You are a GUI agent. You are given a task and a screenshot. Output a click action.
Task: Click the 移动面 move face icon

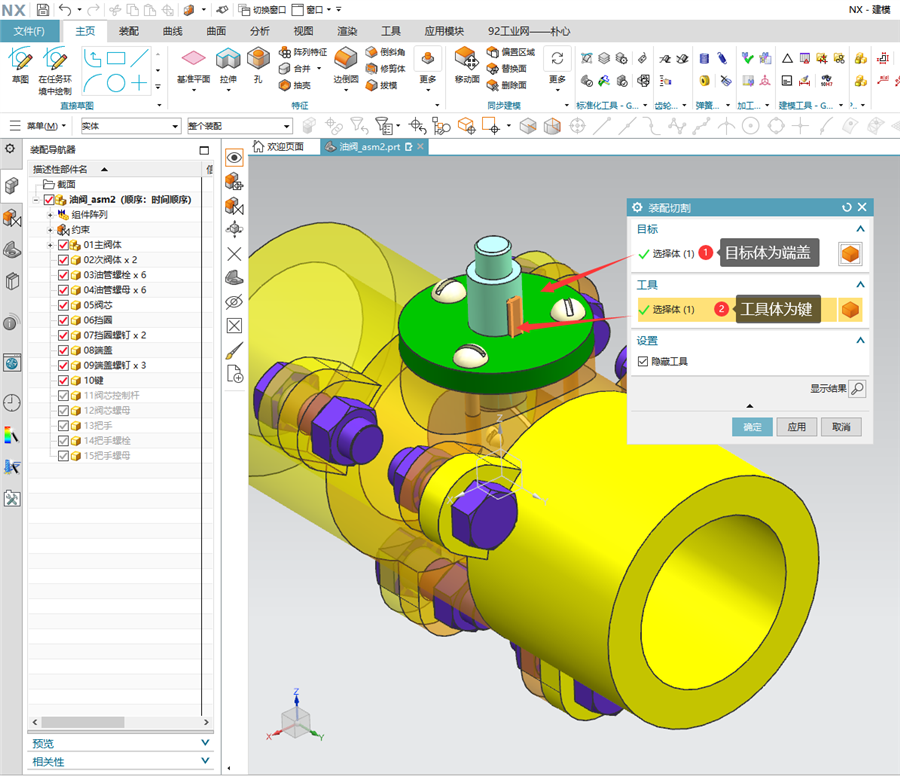[x=467, y=59]
